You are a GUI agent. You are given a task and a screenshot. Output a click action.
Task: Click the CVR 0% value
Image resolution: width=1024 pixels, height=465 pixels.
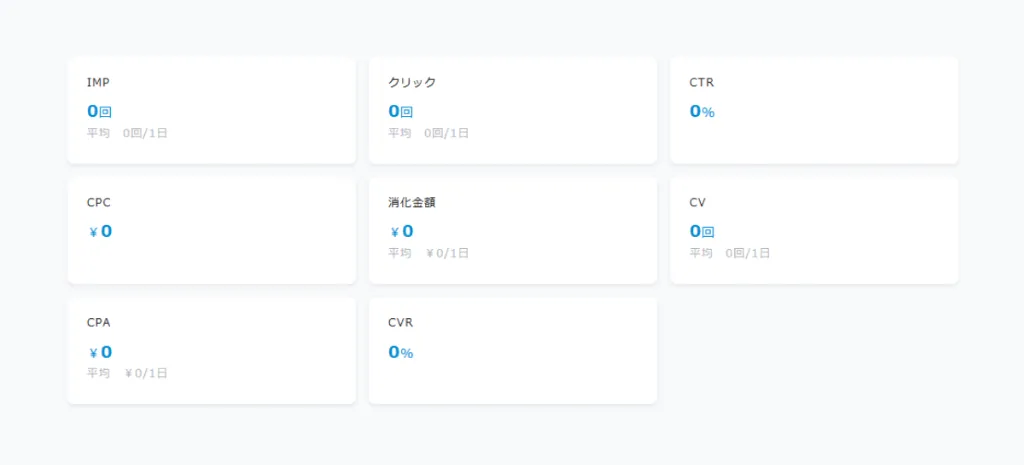point(400,352)
